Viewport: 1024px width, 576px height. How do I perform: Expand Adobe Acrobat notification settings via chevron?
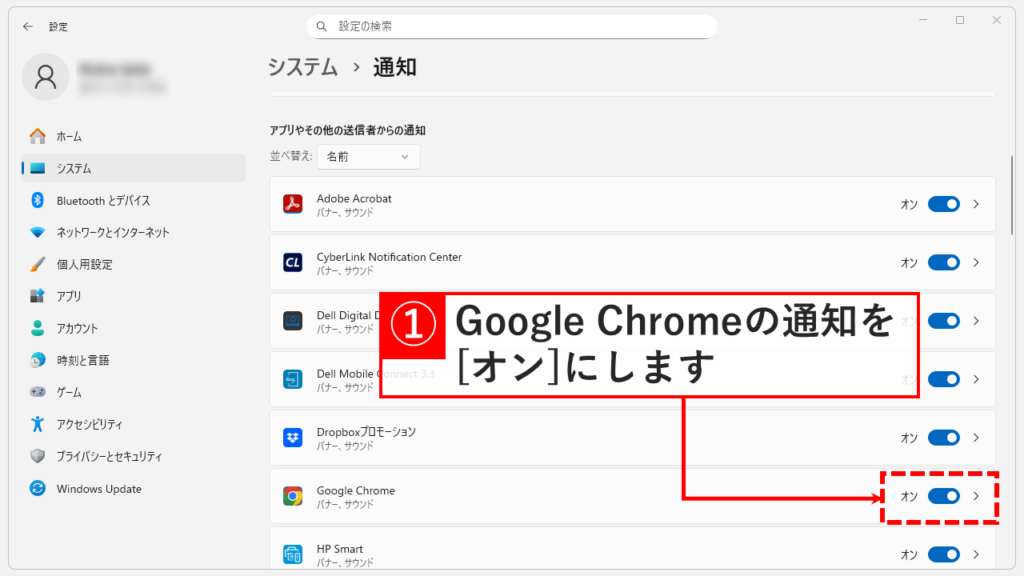[x=975, y=204]
